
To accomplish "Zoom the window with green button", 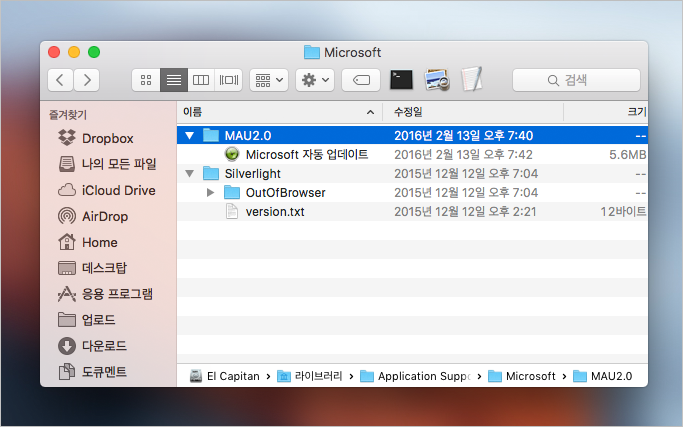I will click(94, 52).
